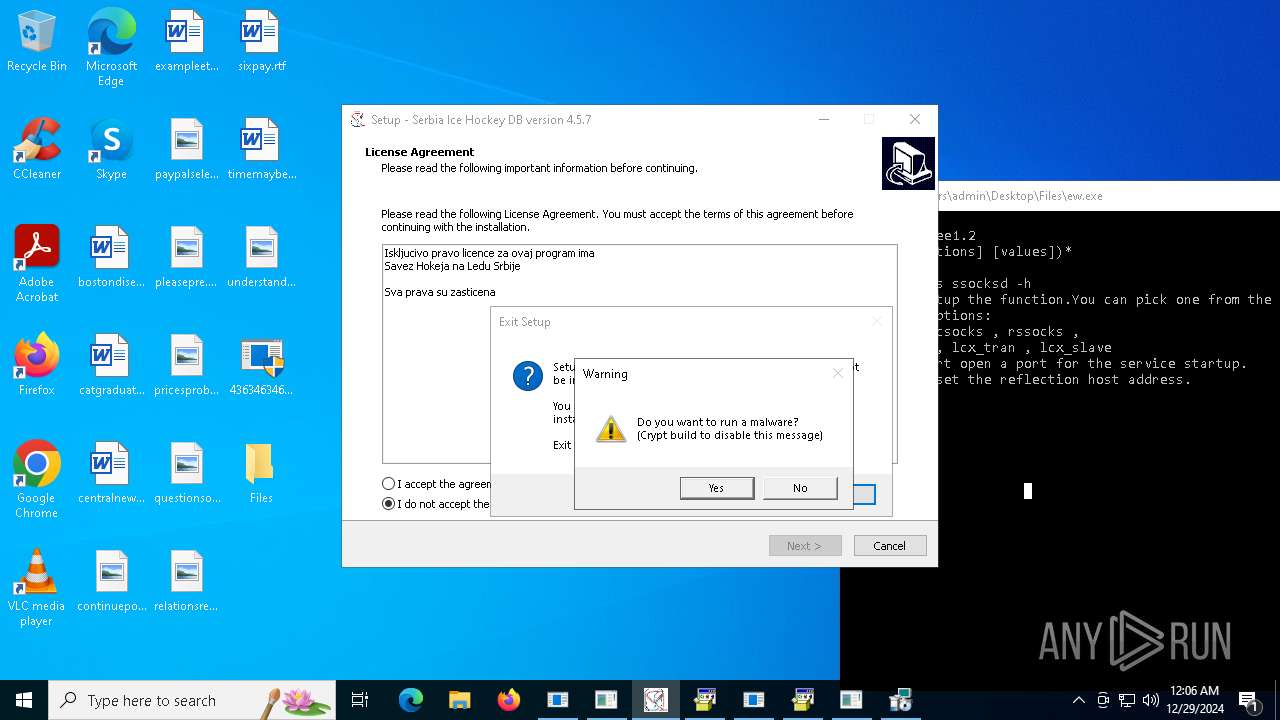The width and height of the screenshot is (1280, 720).
Task: Open the notification center
Action: pos(1248,700)
